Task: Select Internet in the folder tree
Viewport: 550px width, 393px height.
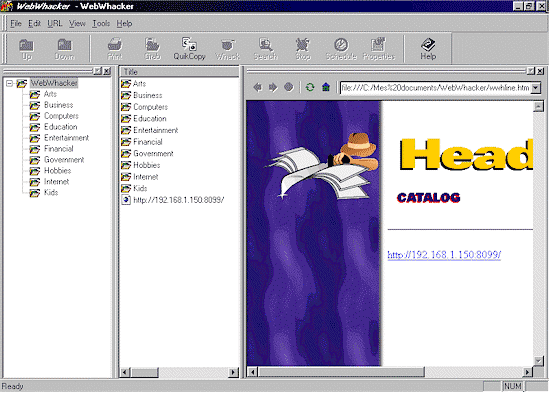Action: tap(56, 182)
